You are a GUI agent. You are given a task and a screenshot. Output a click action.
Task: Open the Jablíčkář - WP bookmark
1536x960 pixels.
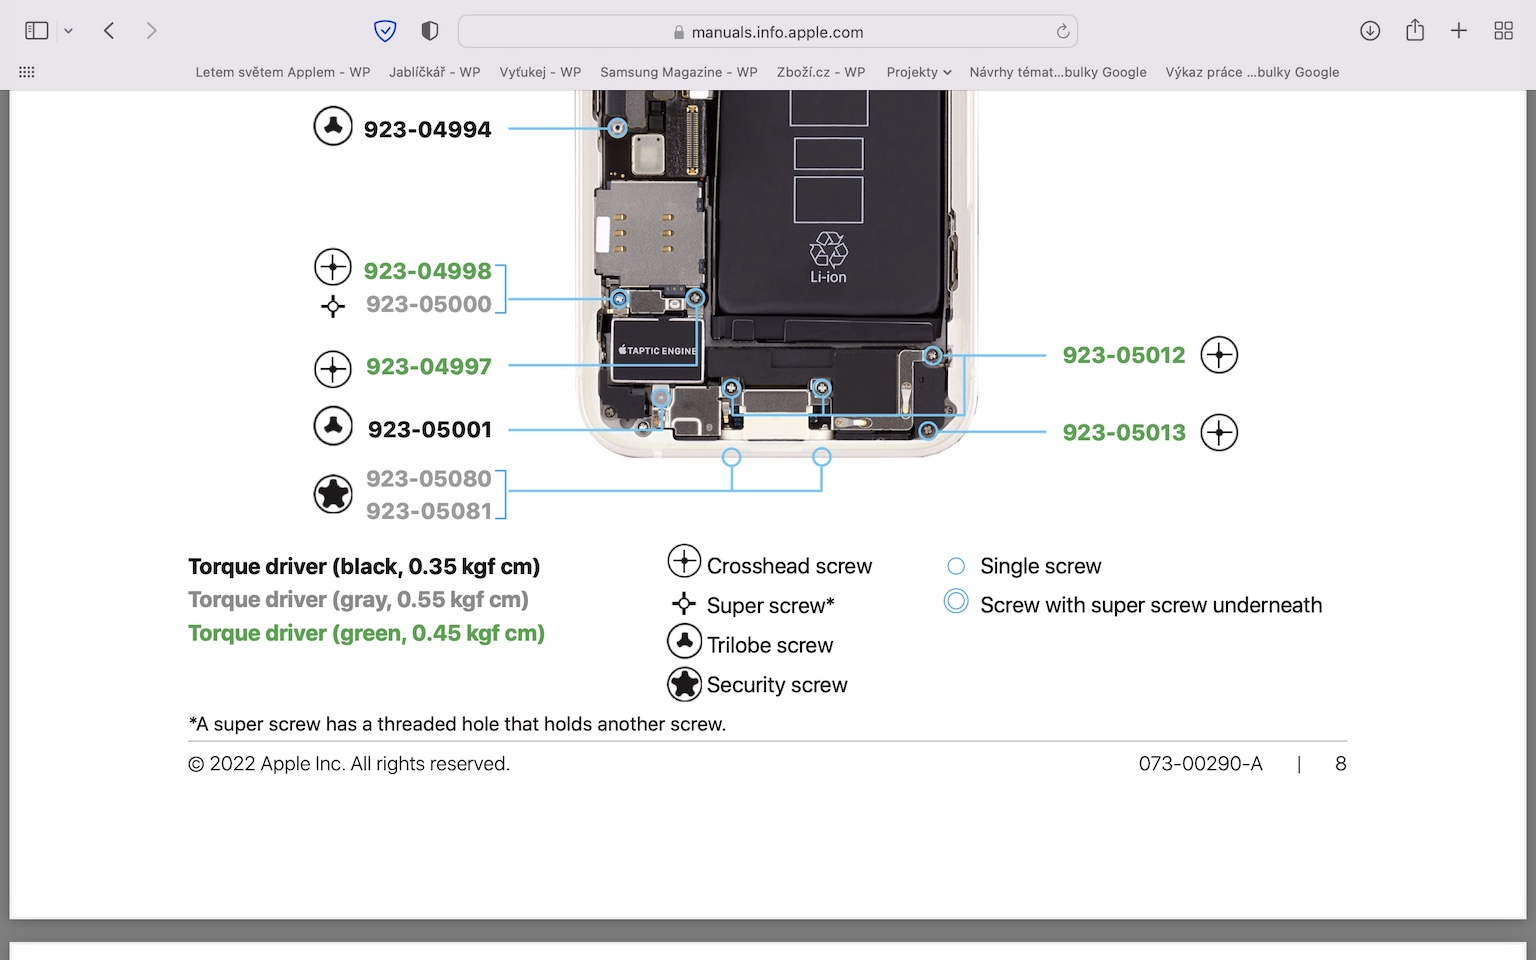coord(435,72)
